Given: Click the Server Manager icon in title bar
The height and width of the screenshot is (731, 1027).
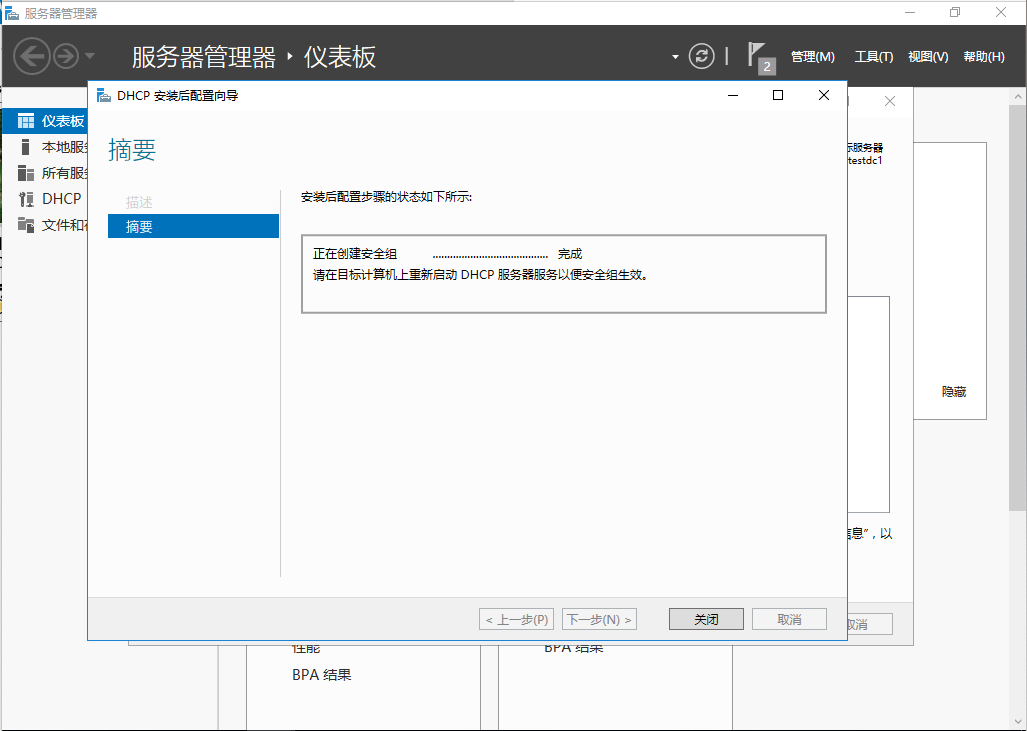Looking at the screenshot, I should pos(14,12).
